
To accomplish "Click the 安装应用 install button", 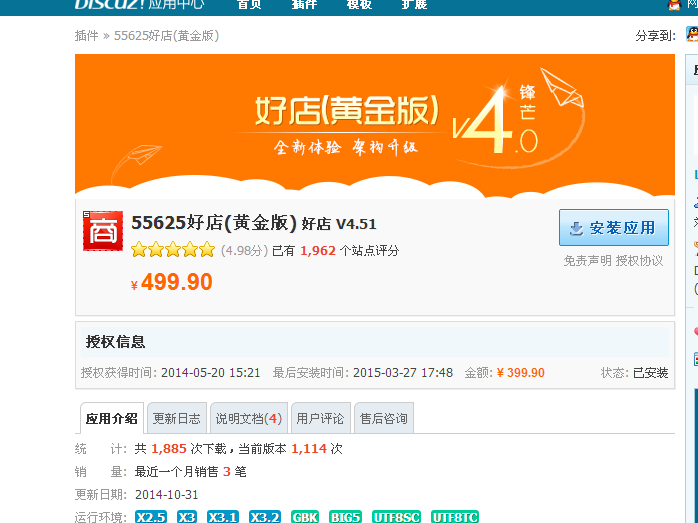I will click(x=614, y=227).
